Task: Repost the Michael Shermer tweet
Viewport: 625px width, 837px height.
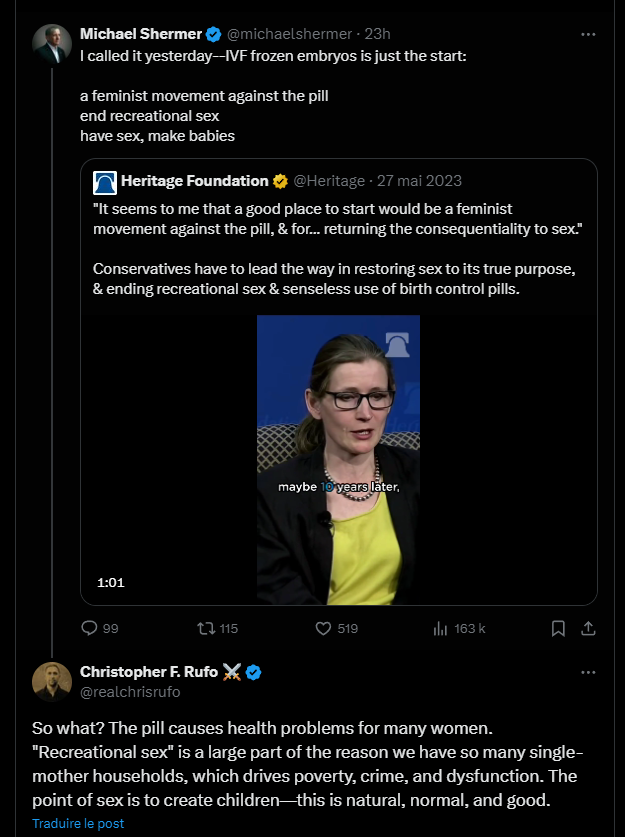Action: tap(206, 628)
